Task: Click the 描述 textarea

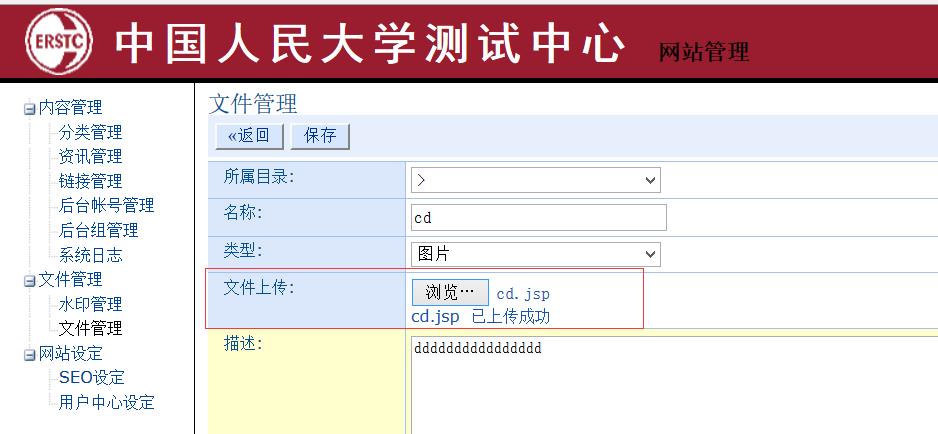Action: pyautogui.click(x=674, y=385)
